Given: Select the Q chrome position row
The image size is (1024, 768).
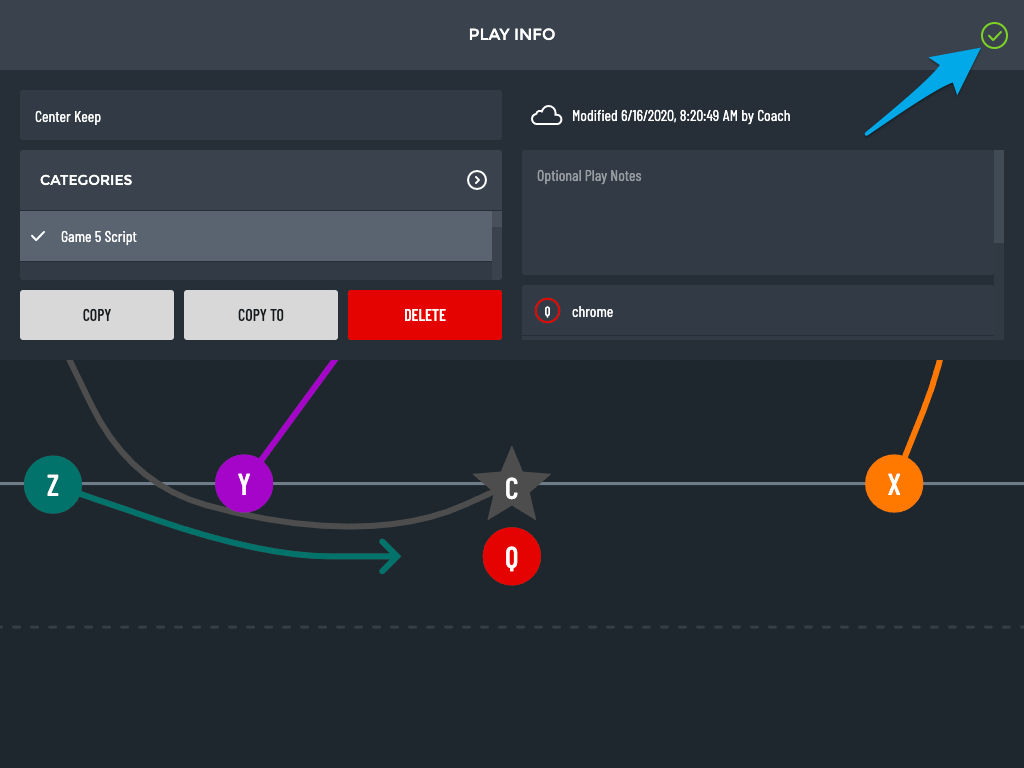Looking at the screenshot, I should click(758, 312).
